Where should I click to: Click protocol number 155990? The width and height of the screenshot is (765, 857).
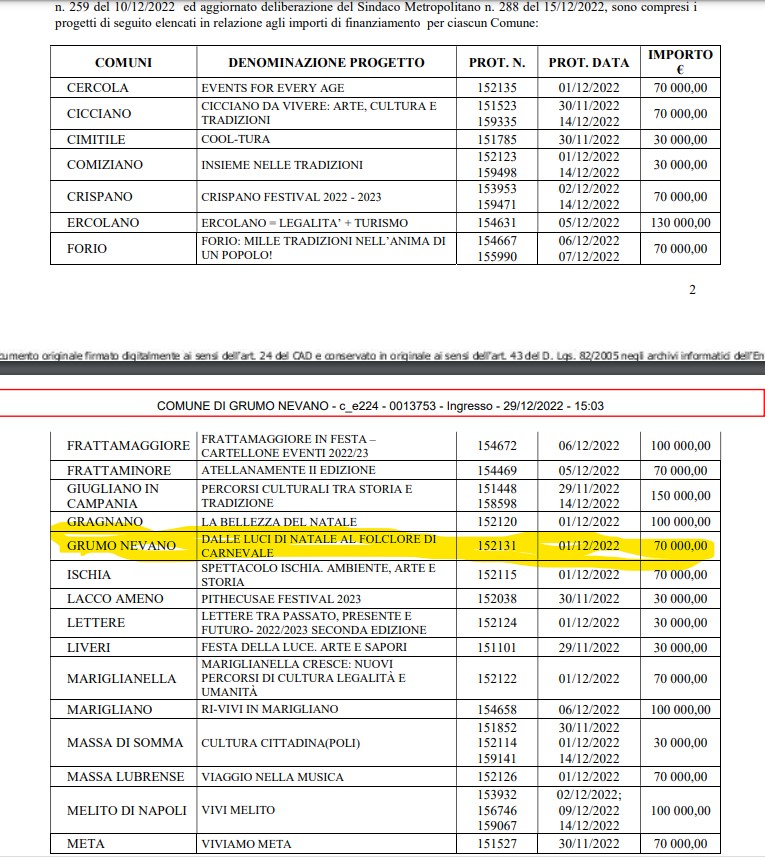click(x=497, y=256)
